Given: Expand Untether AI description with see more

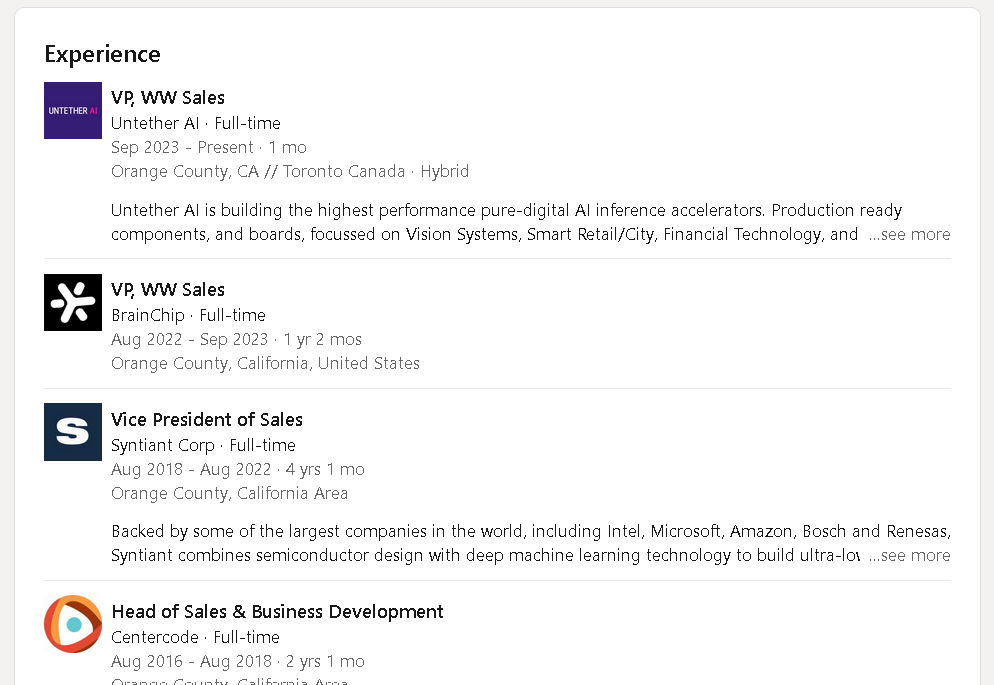Looking at the screenshot, I should point(909,234).
